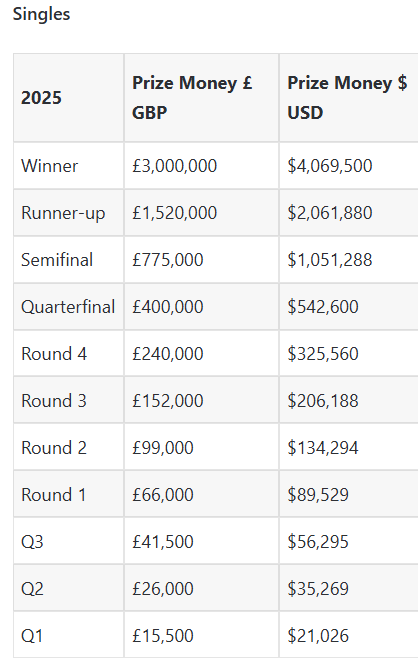Viewport: 418px width, 663px height.
Task: Select the Quarterfinal row label
Action: pos(68,307)
